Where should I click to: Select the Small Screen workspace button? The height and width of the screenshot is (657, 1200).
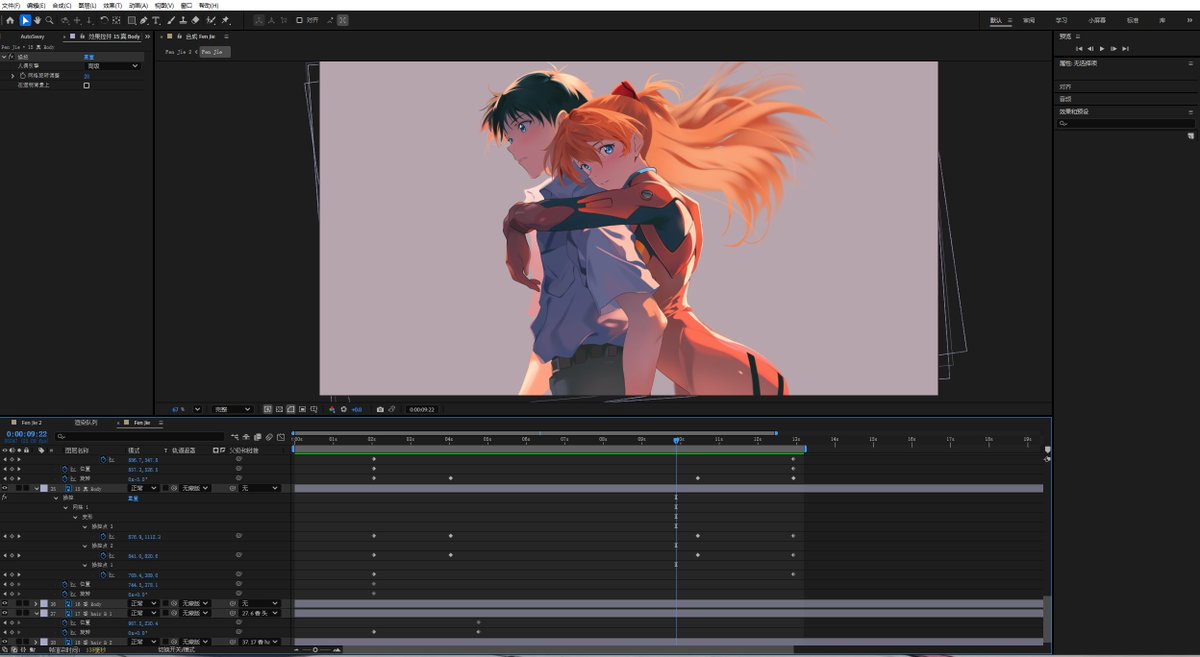(1097, 20)
